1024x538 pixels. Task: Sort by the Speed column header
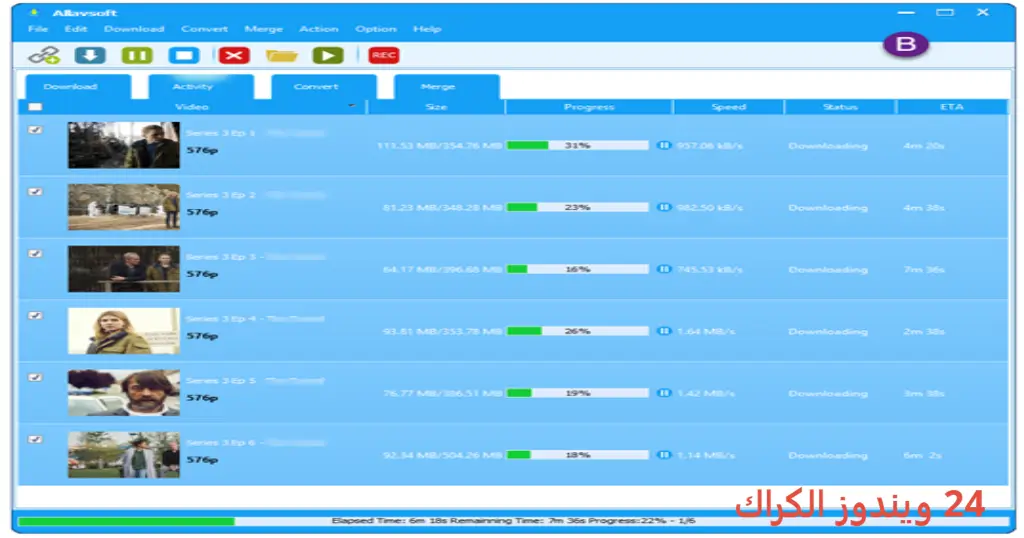pyautogui.click(x=728, y=107)
